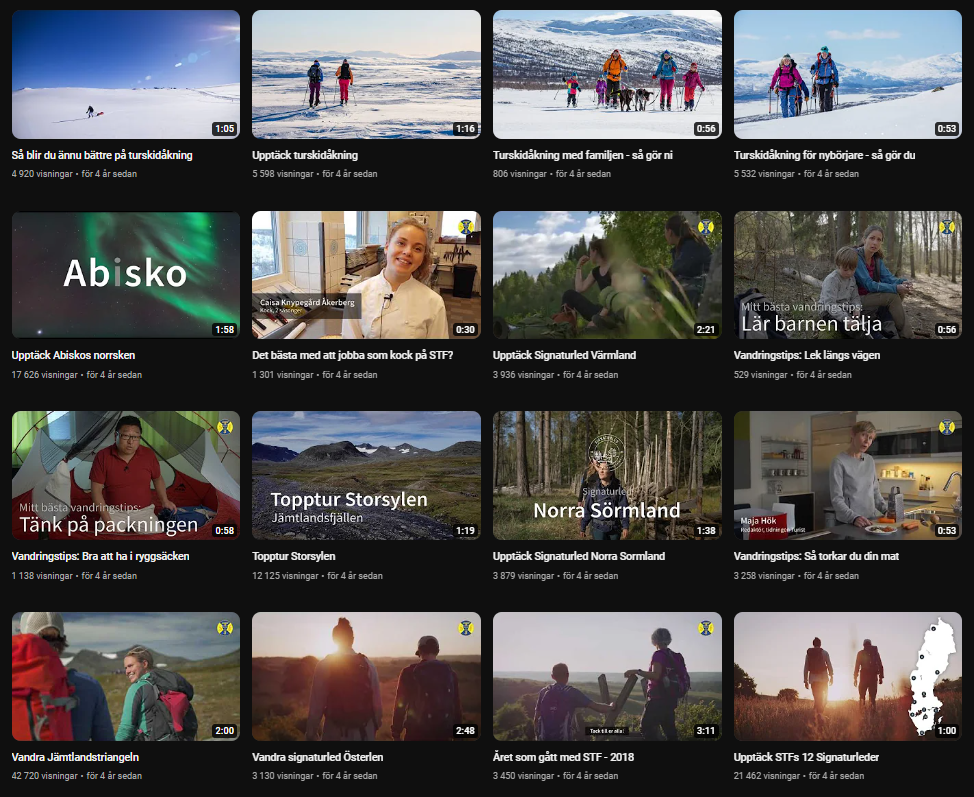
Task: Open the Signaturled Värmland thumbnail
Action: (607, 275)
